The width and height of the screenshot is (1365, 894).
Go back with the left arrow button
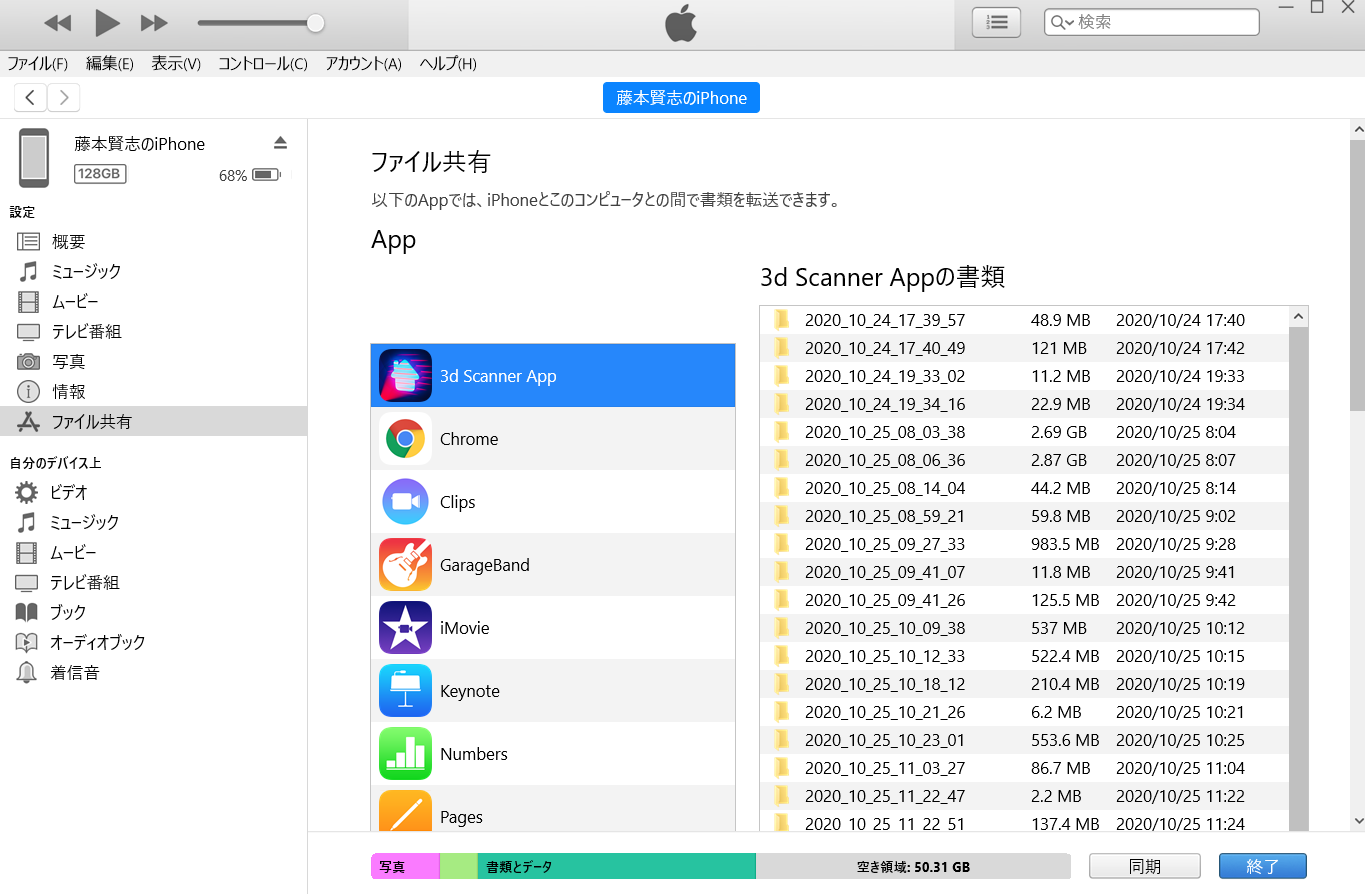tap(31, 97)
